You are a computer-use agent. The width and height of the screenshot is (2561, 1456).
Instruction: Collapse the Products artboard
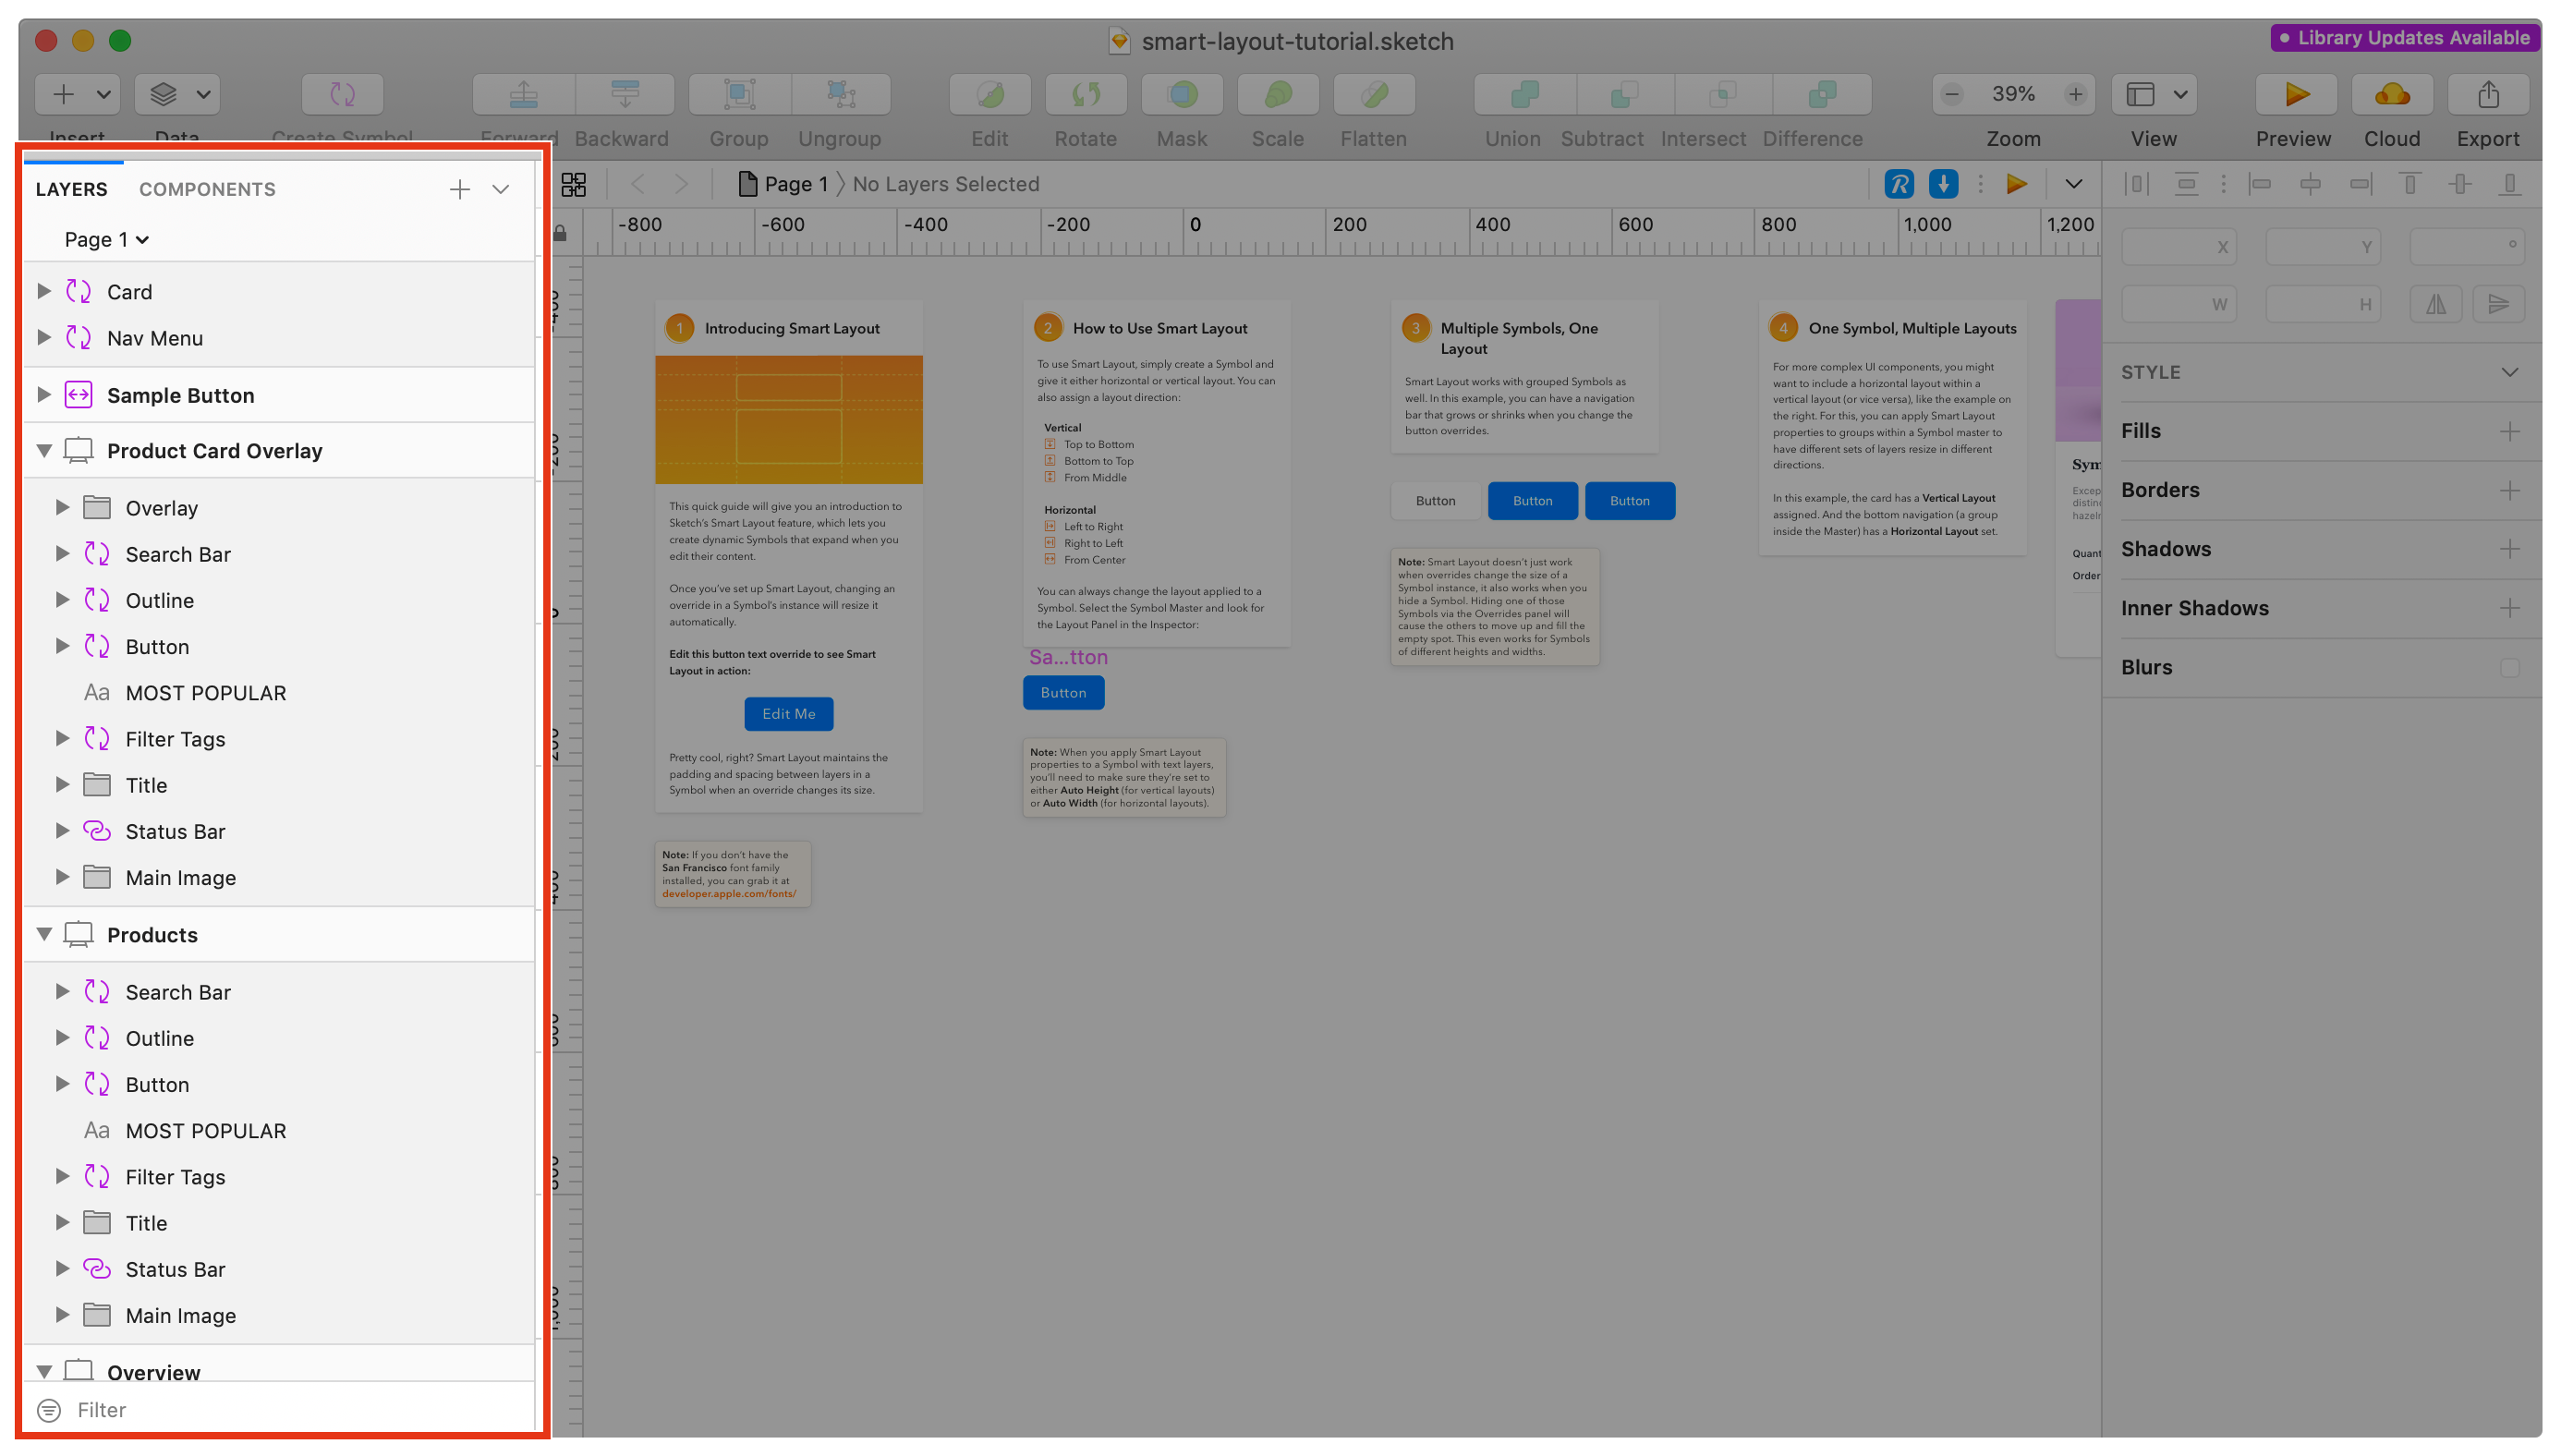pyautogui.click(x=44, y=934)
